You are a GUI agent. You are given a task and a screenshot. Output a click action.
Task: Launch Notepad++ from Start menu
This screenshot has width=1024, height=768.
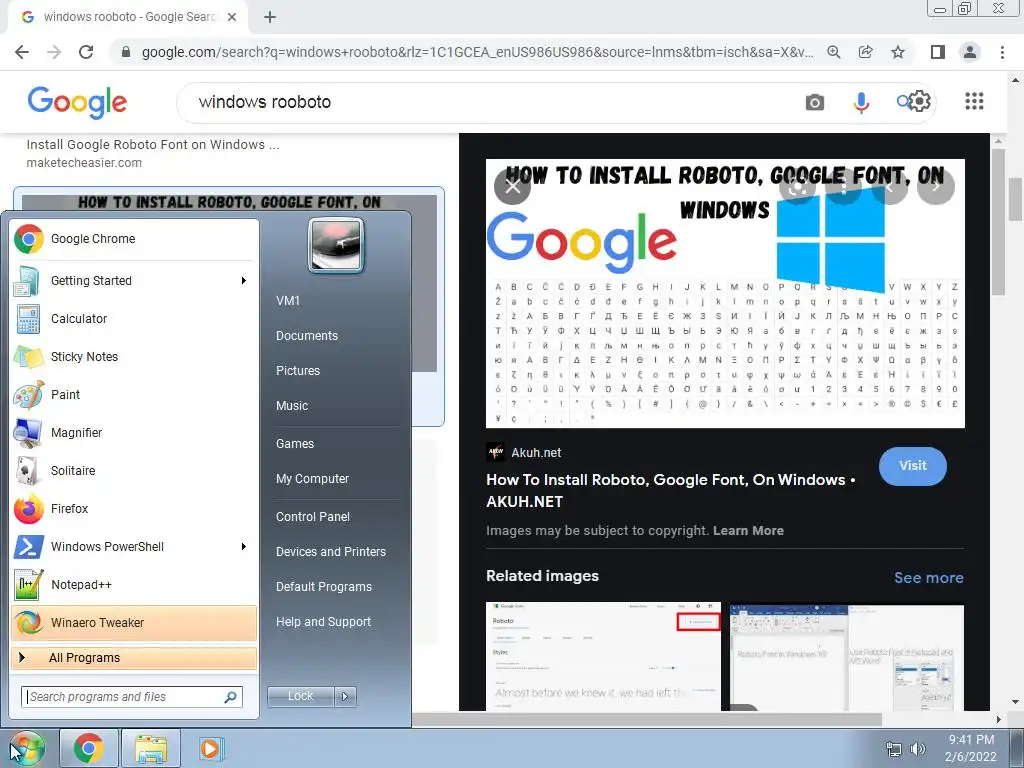pos(135,584)
